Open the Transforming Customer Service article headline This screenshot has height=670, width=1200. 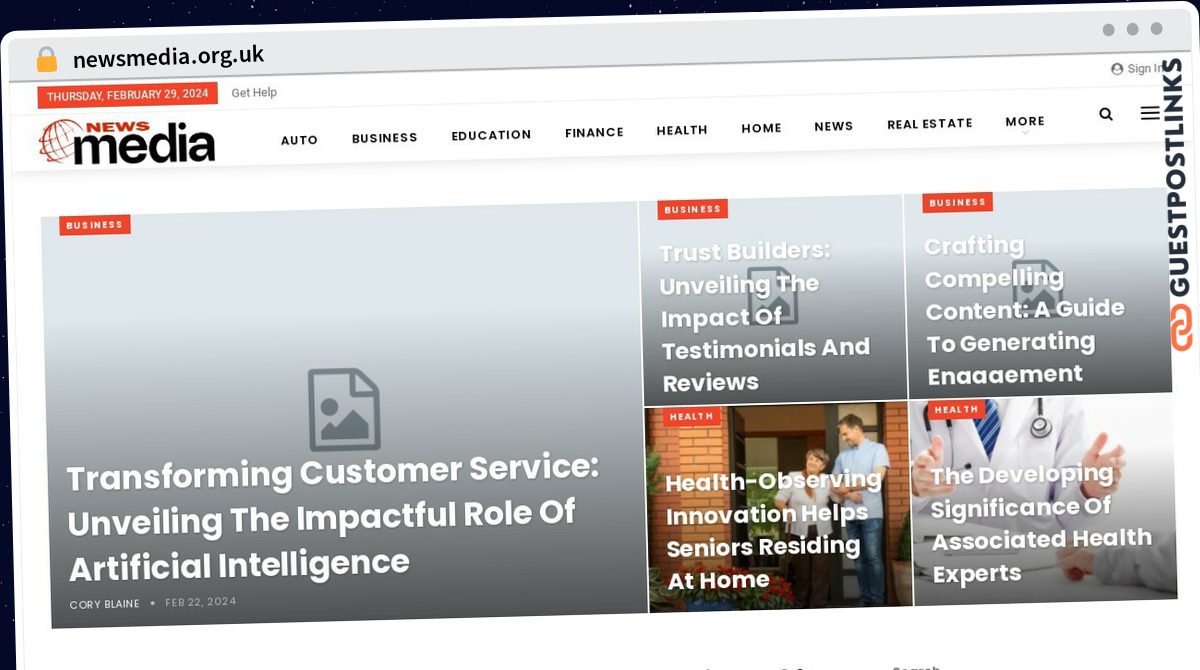pos(333,518)
